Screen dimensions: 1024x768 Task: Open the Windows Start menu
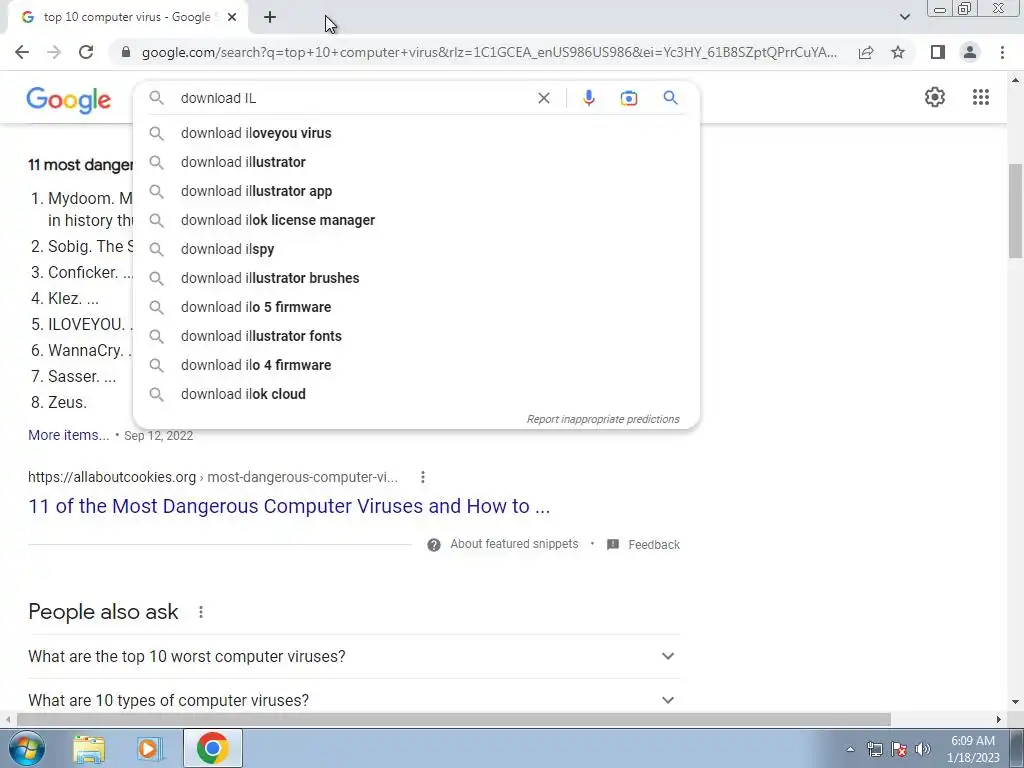pos(26,748)
